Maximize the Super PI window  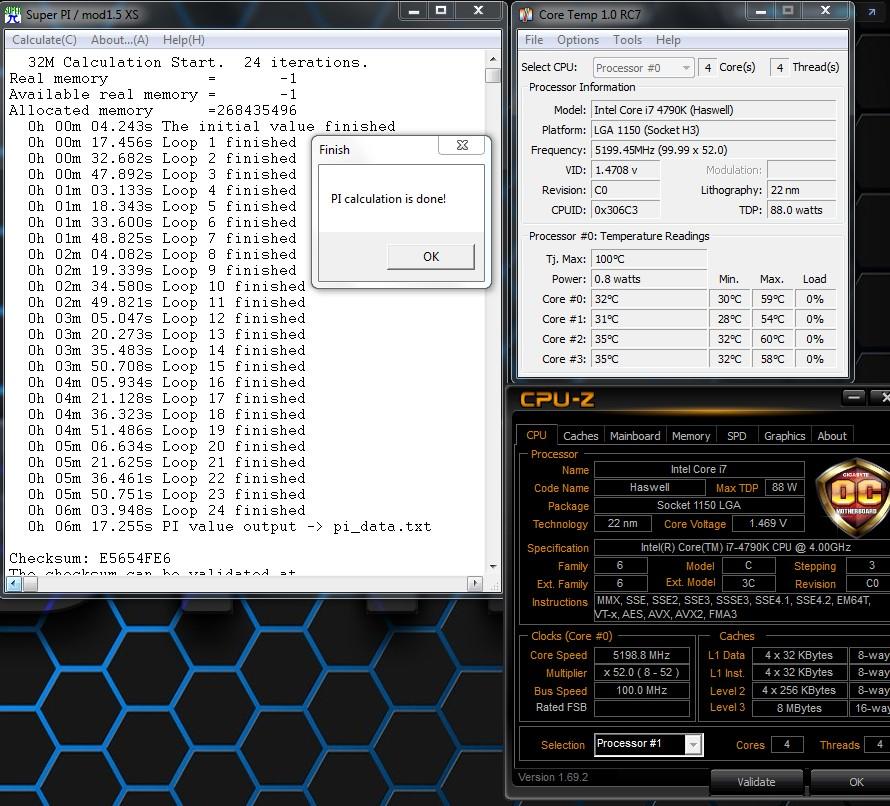point(441,11)
